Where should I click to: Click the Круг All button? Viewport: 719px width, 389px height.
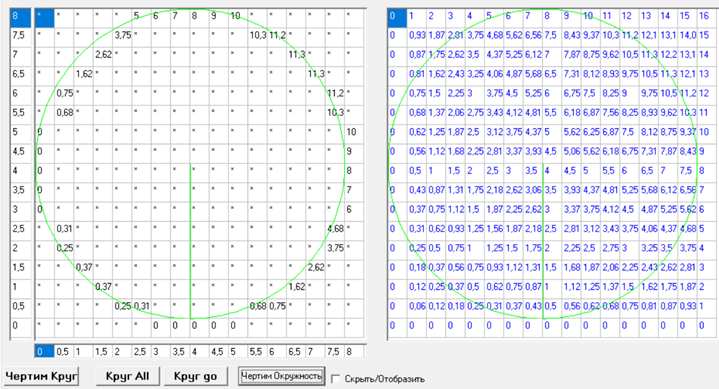127,376
